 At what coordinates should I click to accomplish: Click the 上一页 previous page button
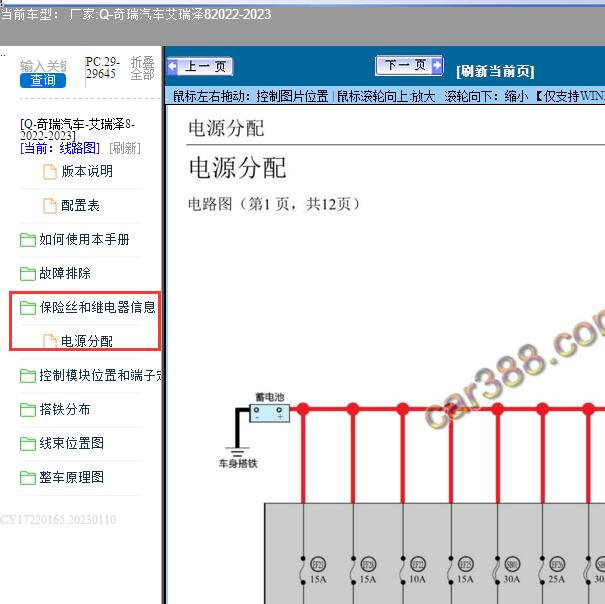coord(200,67)
